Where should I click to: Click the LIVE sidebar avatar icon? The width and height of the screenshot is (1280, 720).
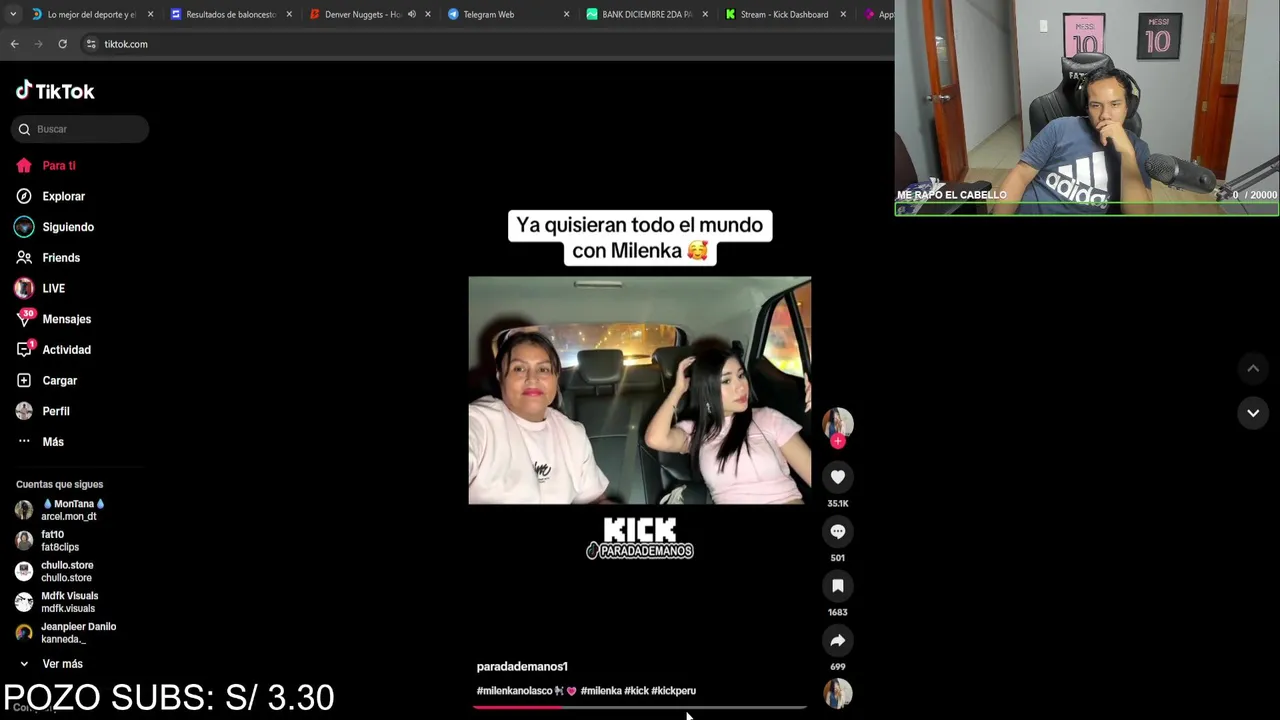[x=24, y=288]
